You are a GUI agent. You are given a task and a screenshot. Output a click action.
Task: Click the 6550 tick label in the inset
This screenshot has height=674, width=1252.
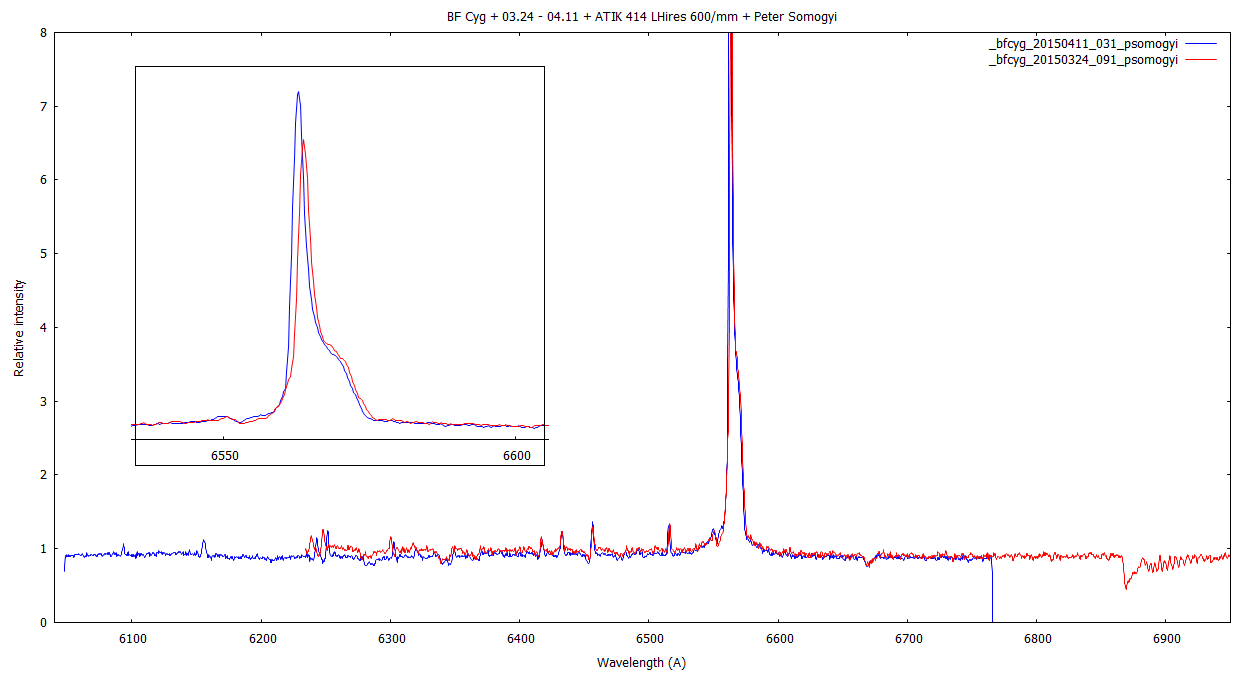224,455
